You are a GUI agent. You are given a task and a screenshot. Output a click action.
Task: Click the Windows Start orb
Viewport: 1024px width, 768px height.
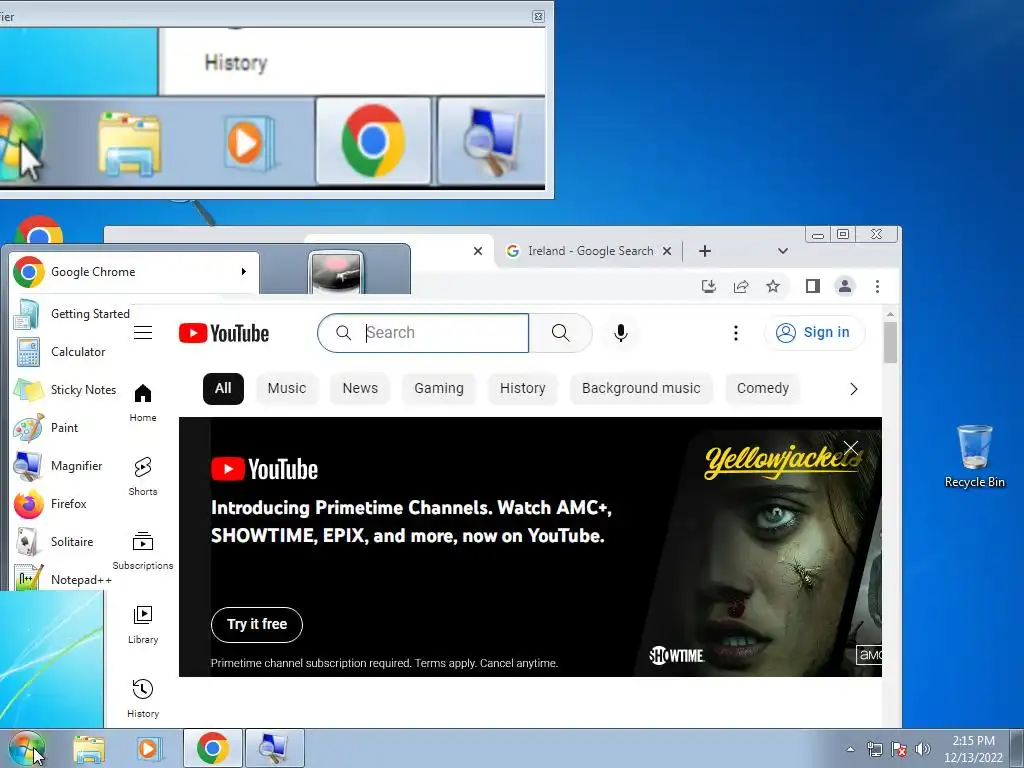[26, 748]
